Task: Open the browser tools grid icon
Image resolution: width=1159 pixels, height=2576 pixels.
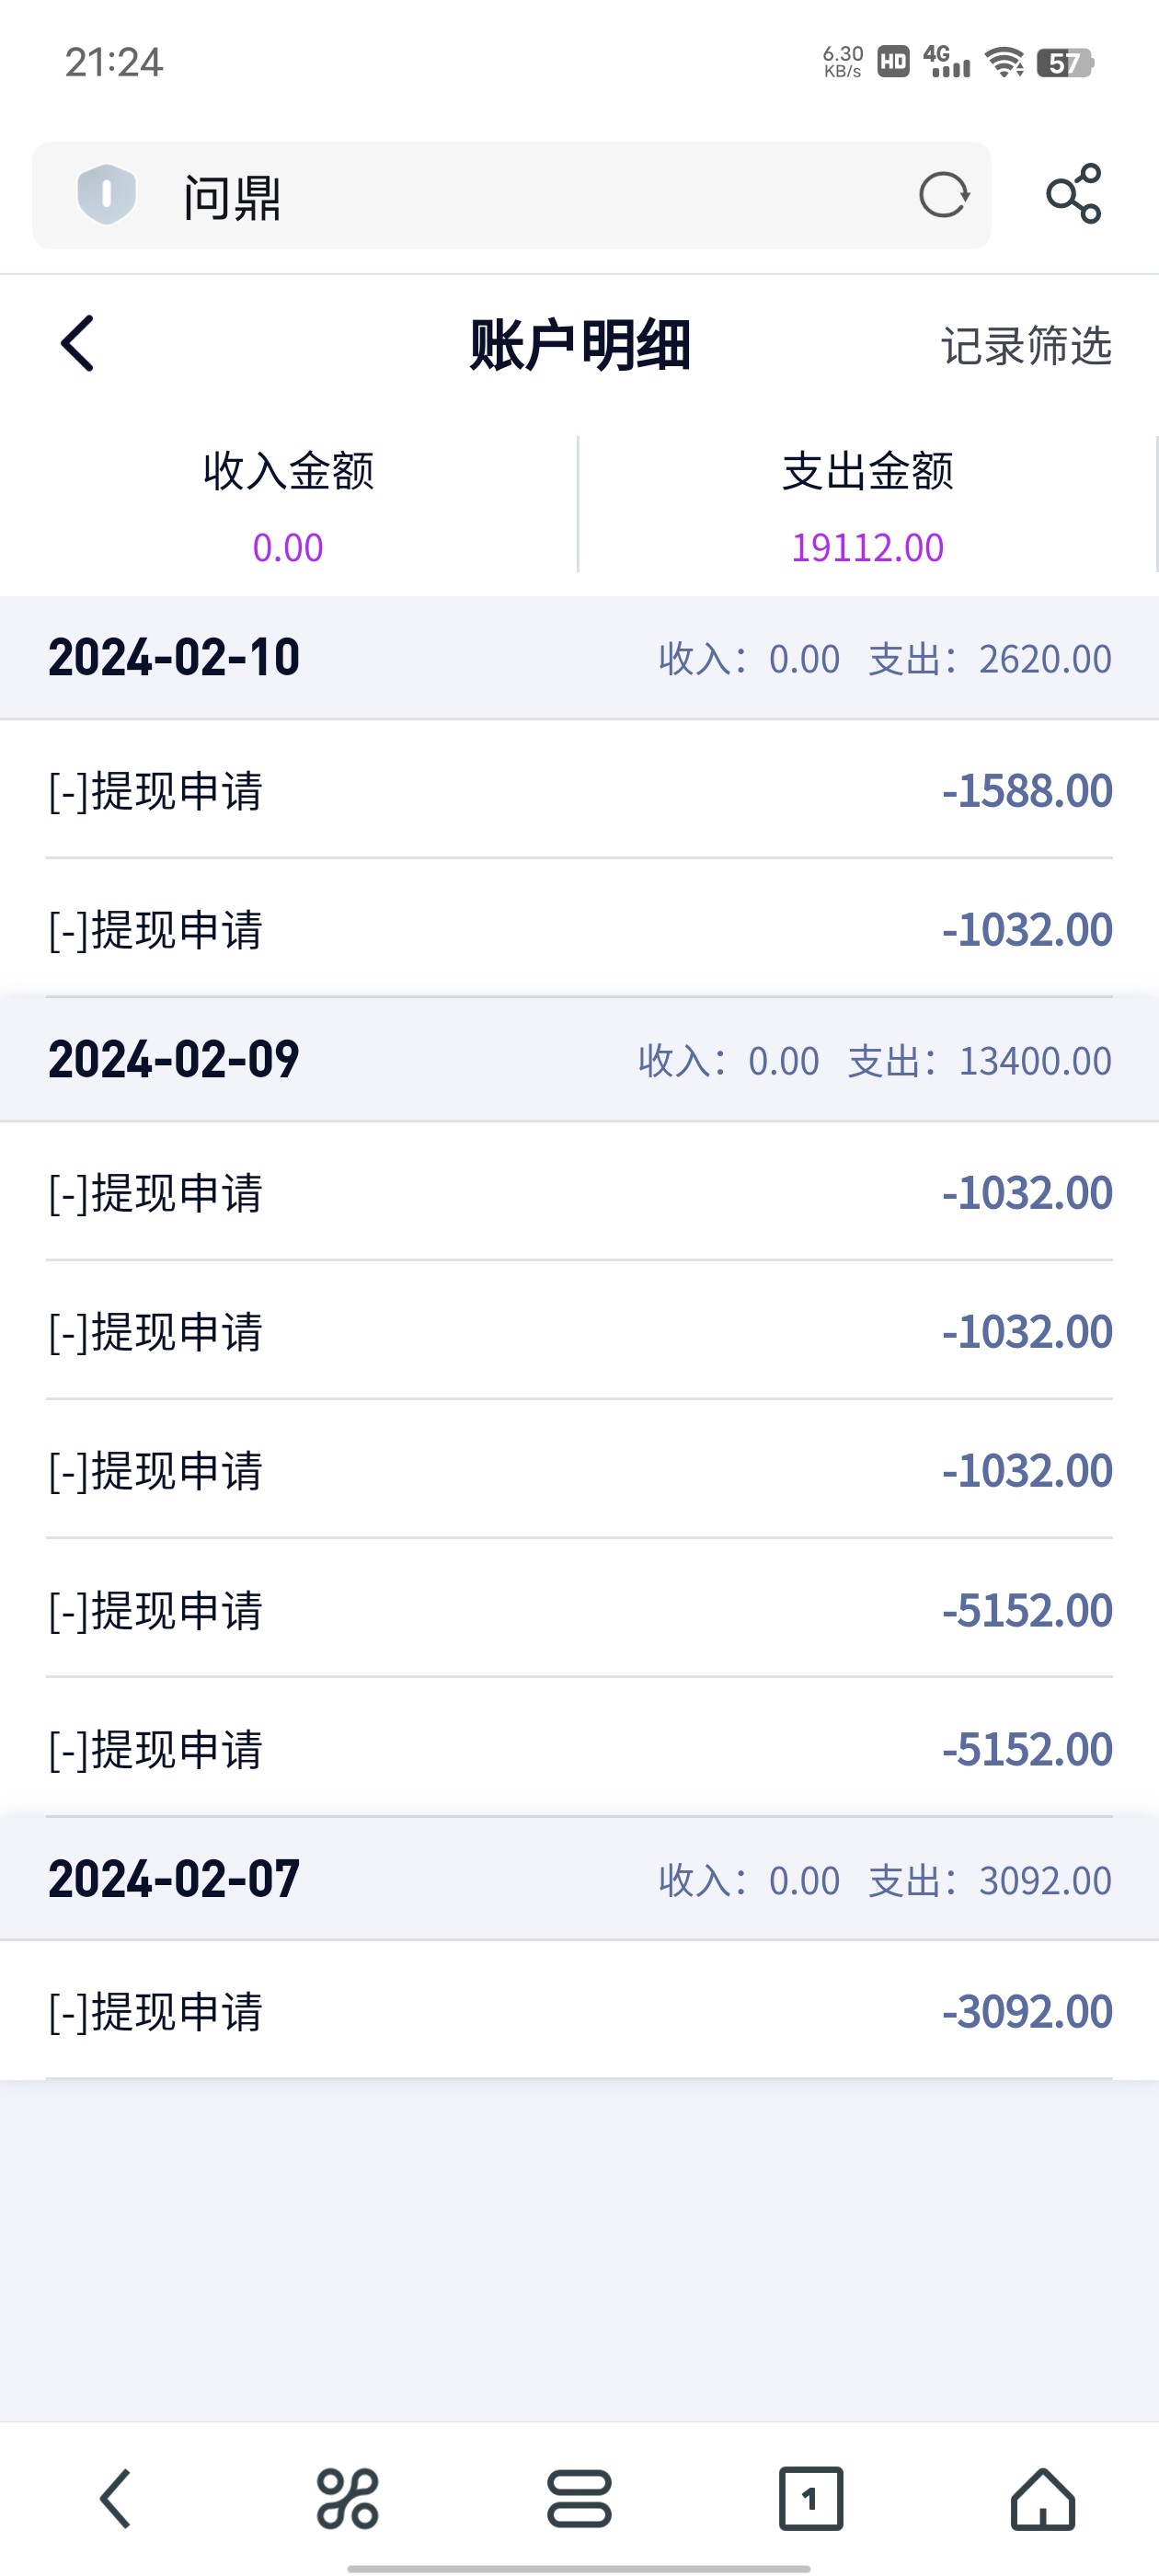Action: 347,2498
